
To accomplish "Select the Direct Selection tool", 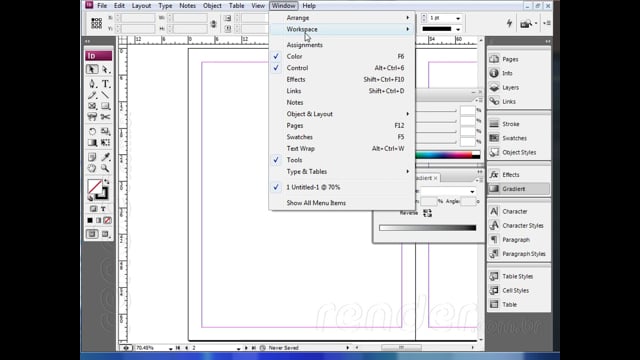I will click(x=106, y=69).
